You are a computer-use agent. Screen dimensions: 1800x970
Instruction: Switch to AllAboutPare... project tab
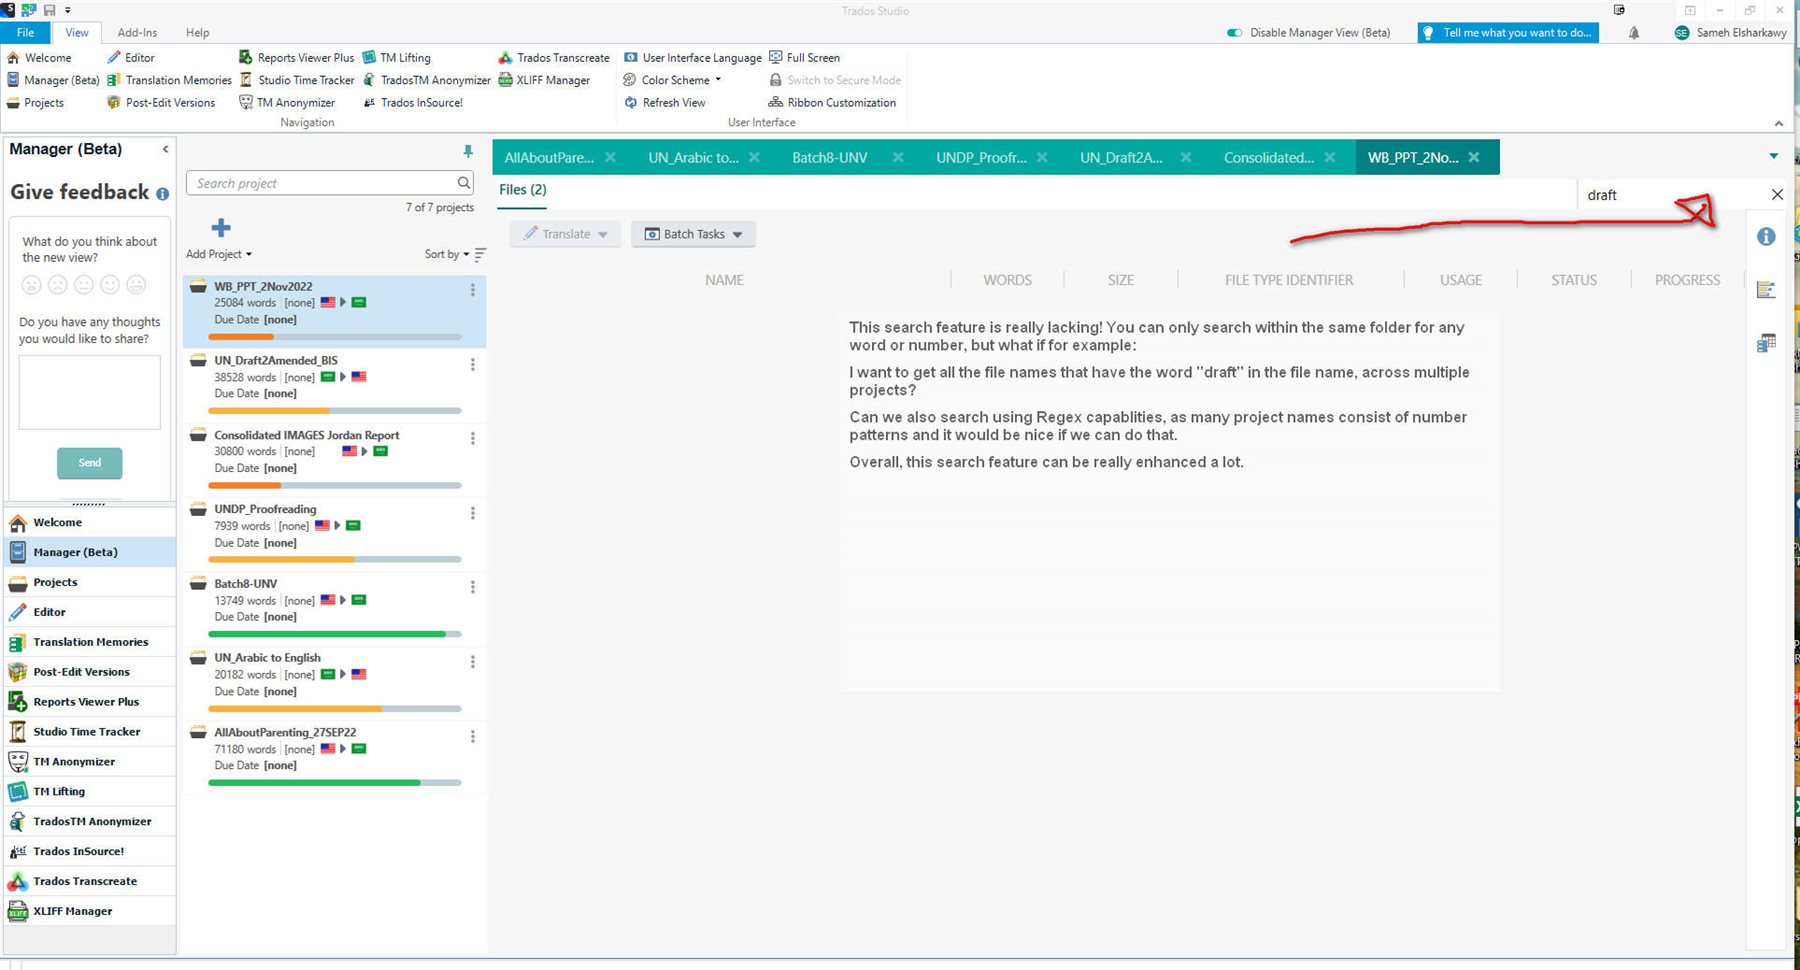549,157
